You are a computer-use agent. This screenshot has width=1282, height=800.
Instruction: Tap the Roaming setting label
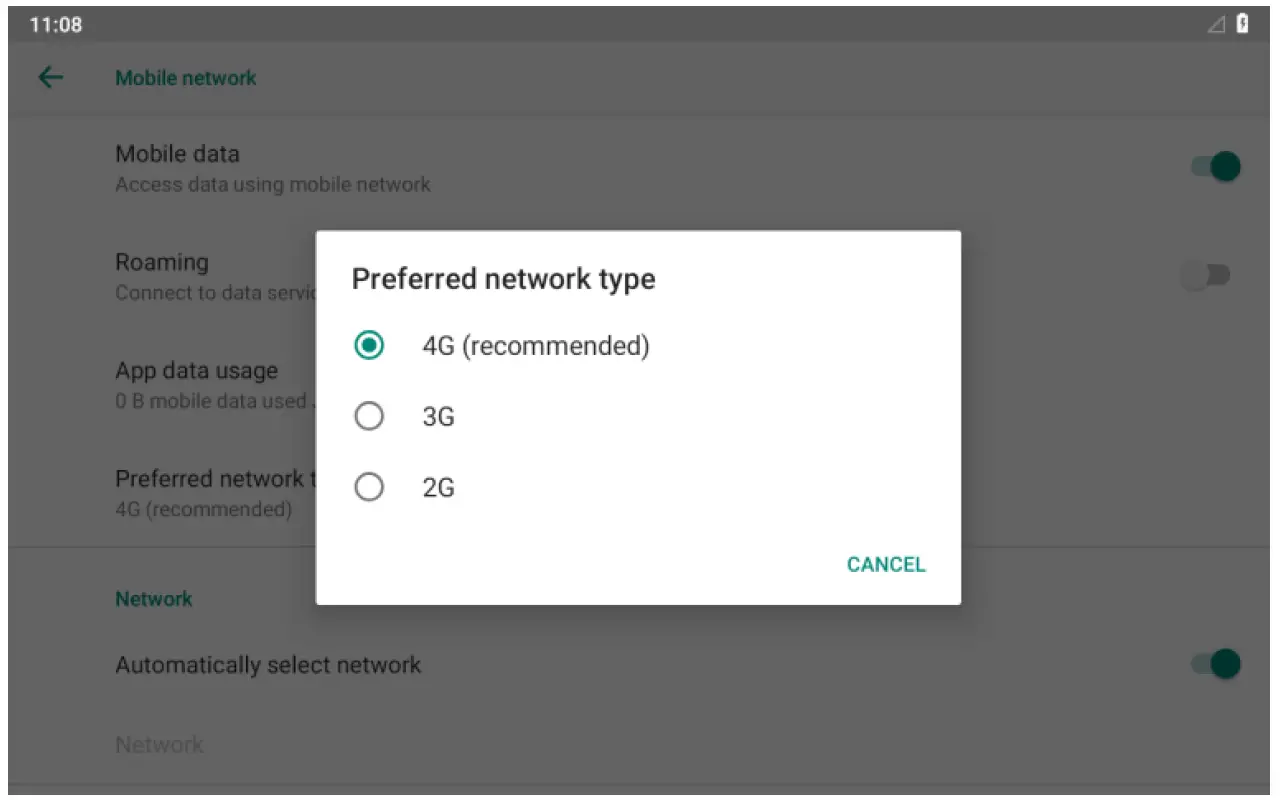(x=162, y=263)
